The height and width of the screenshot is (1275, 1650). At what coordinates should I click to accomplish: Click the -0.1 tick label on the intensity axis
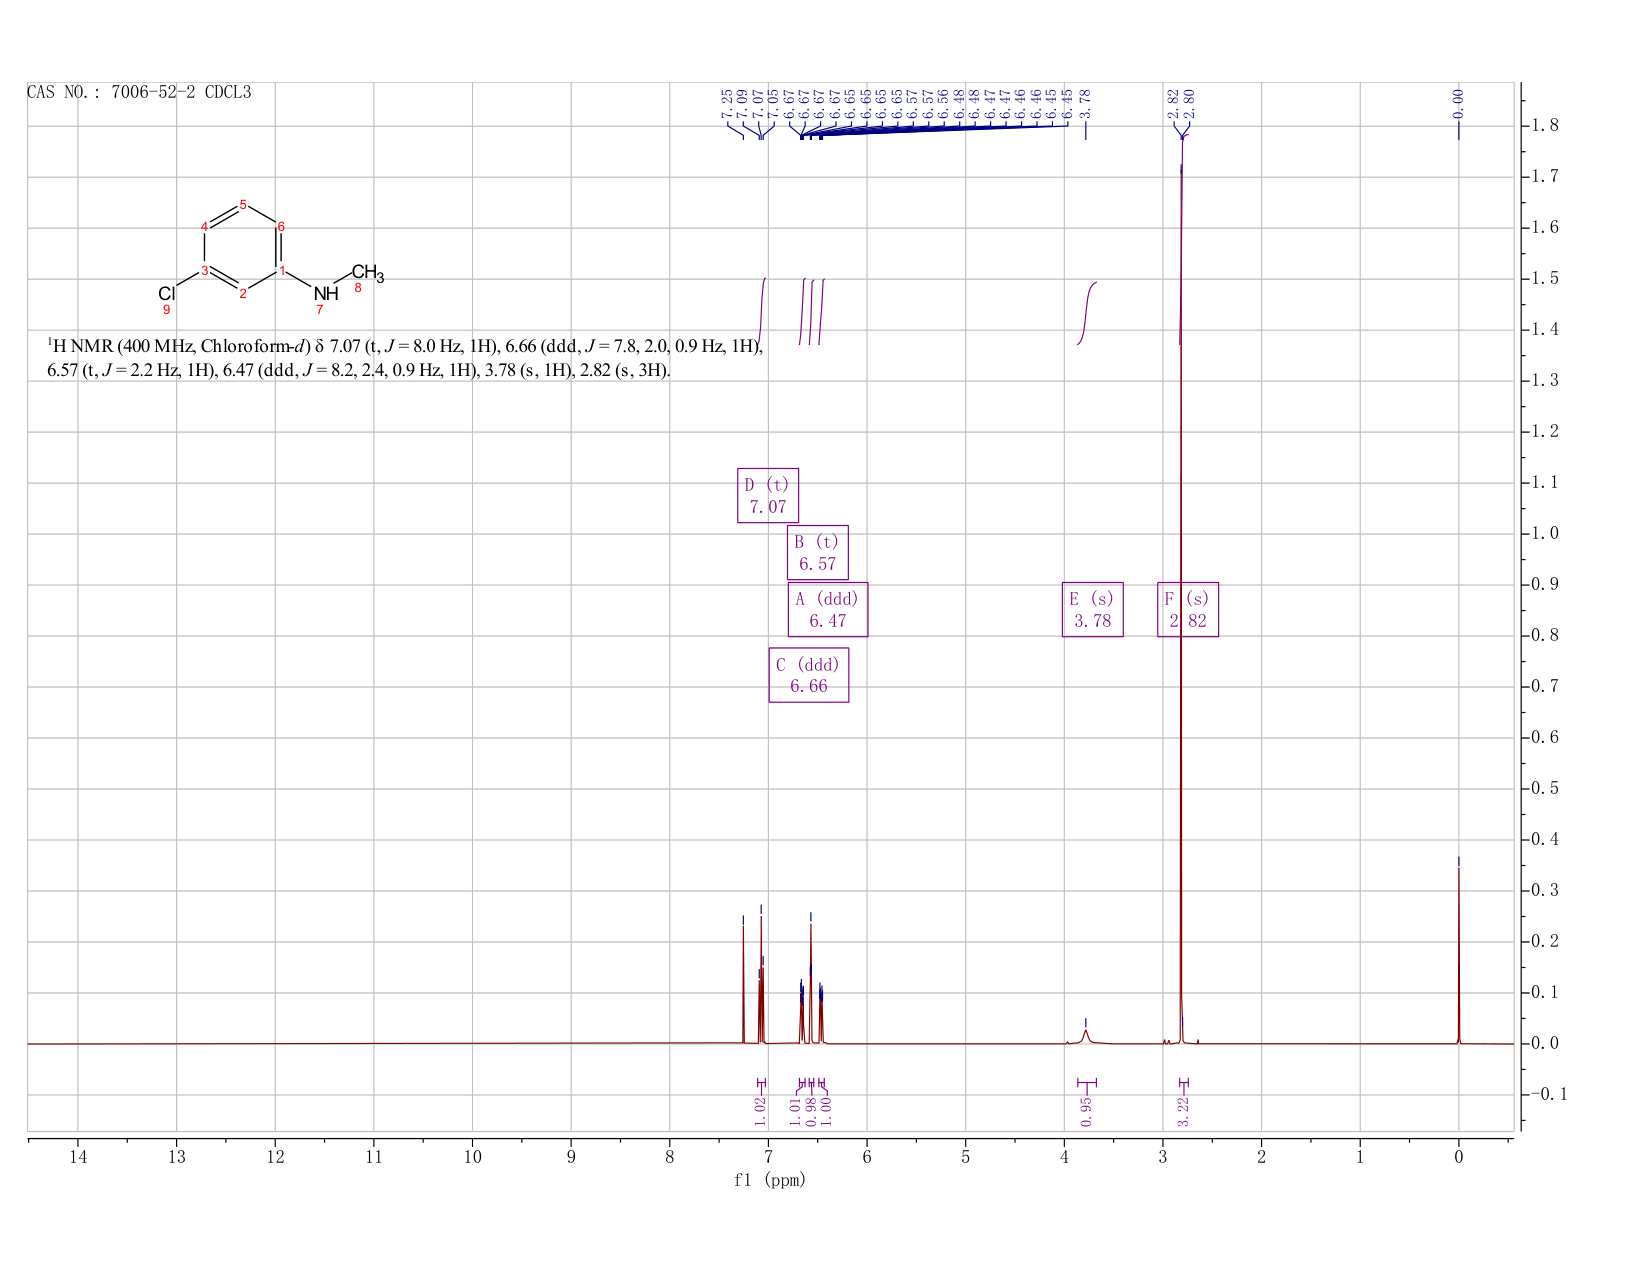point(1548,1095)
